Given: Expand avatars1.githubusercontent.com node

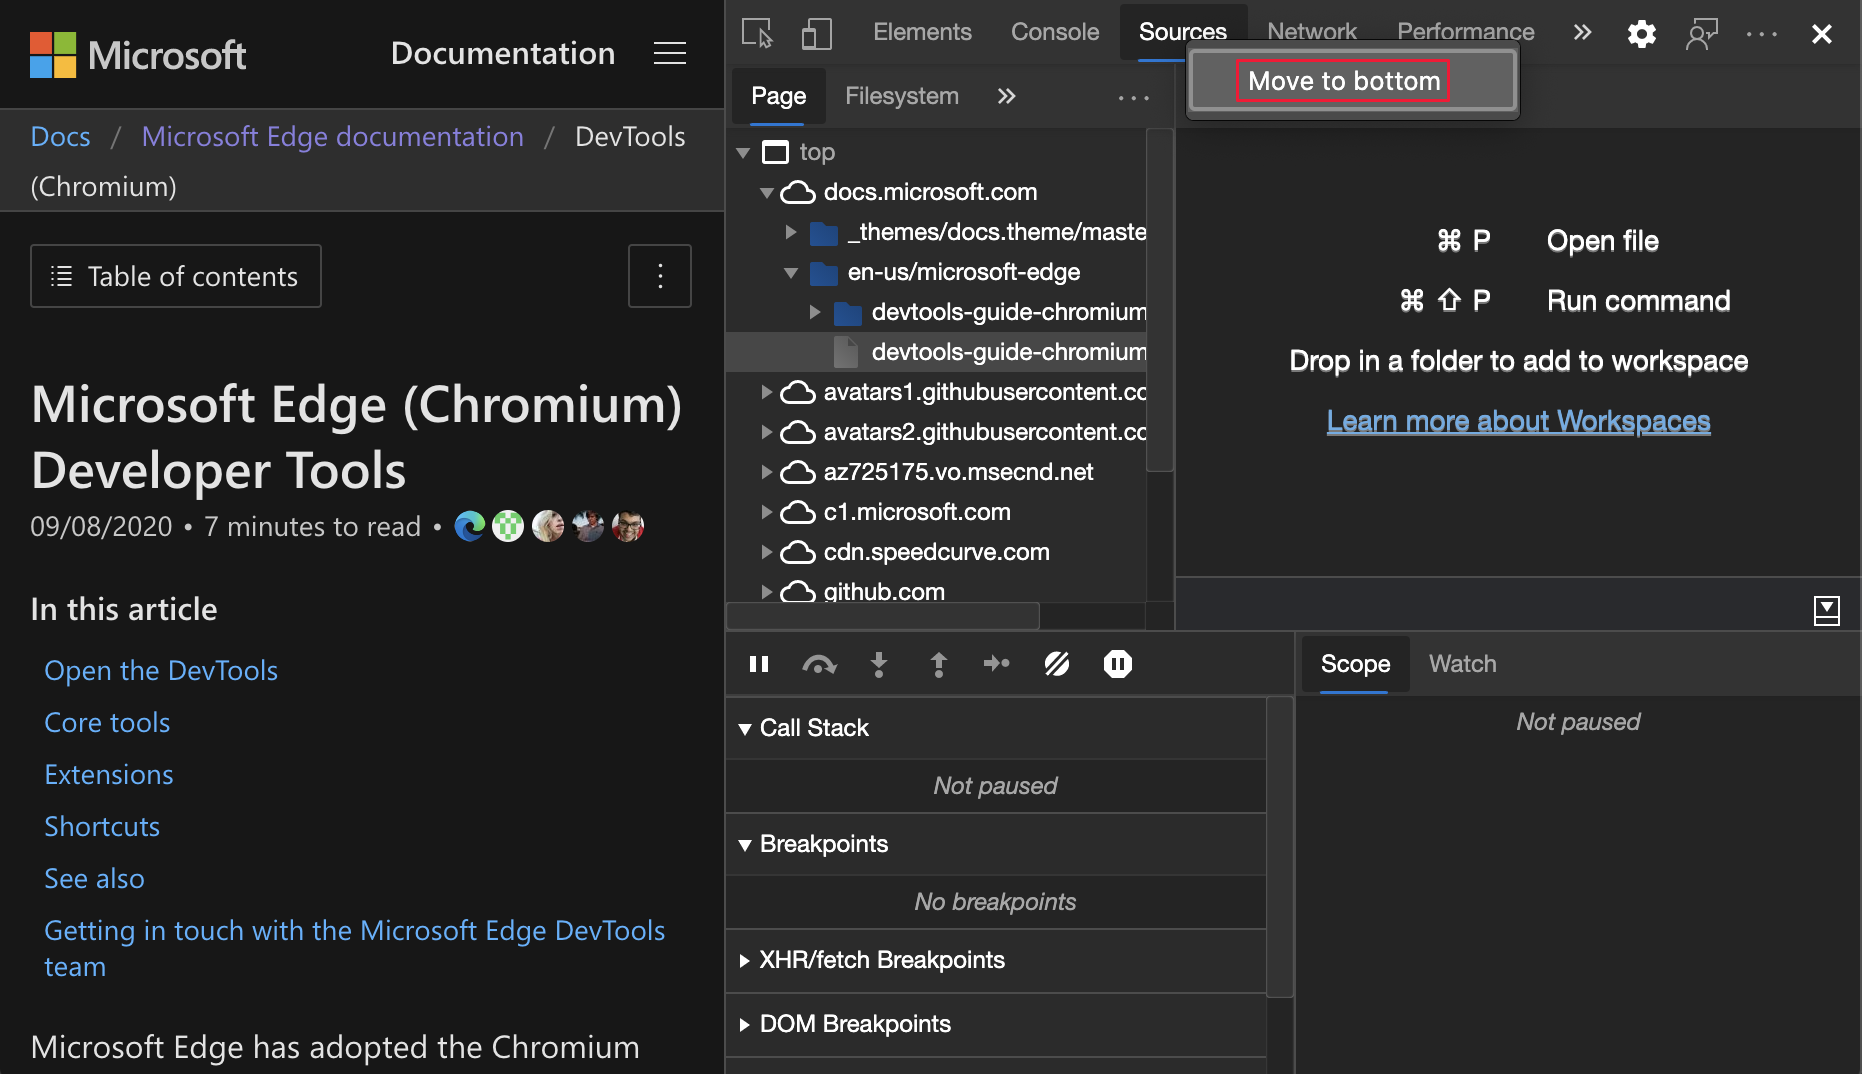Looking at the screenshot, I should 767,392.
